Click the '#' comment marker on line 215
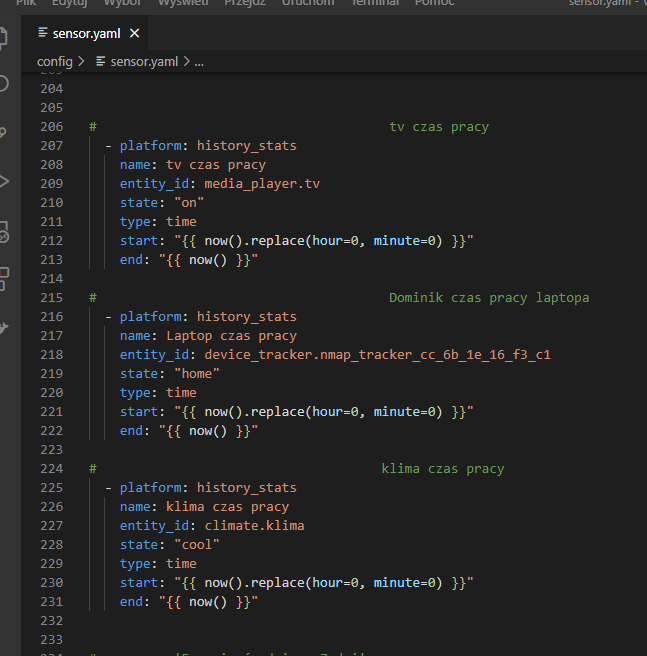The width and height of the screenshot is (647, 656). coord(93,298)
